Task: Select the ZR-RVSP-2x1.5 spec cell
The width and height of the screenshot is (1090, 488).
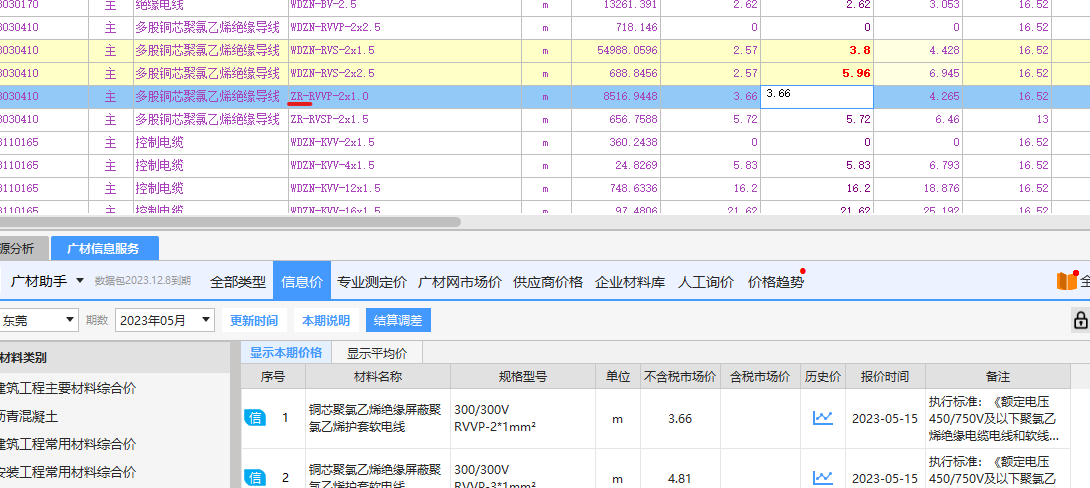Action: tap(405, 119)
